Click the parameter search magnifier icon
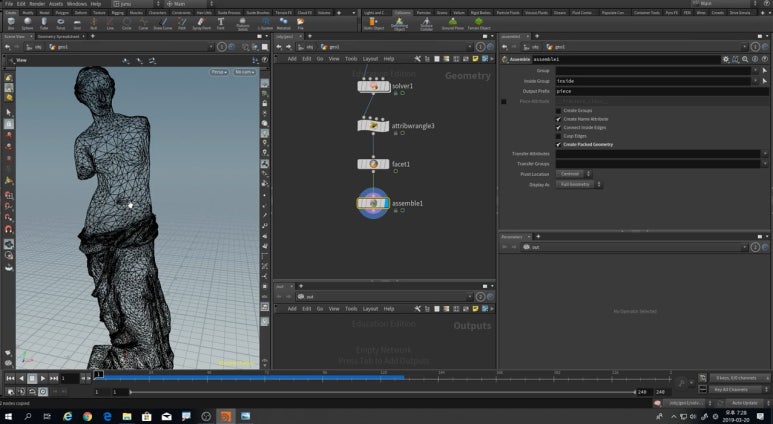 tap(745, 59)
